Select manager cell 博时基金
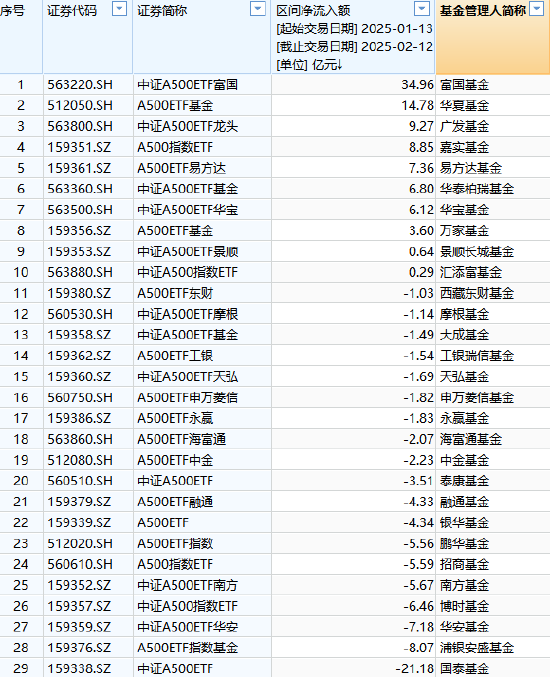The height and width of the screenshot is (677, 550). point(493,606)
